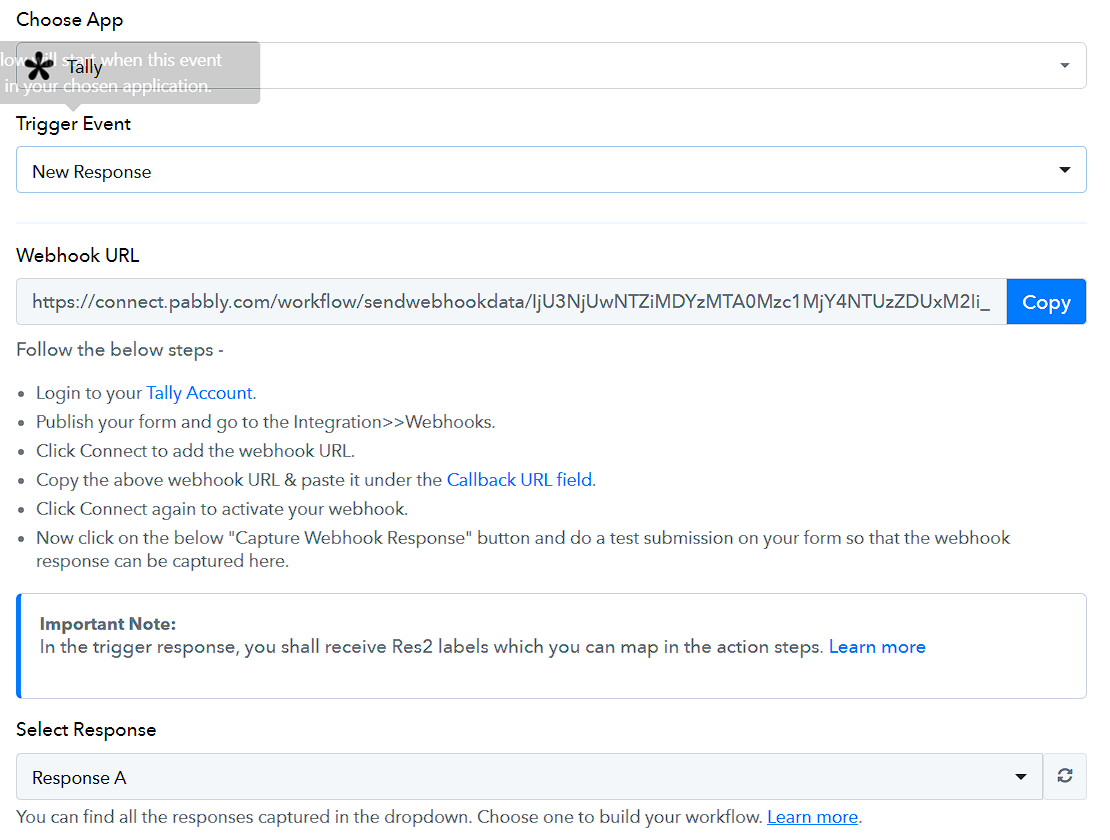Click the Choose App heading

(x=69, y=20)
